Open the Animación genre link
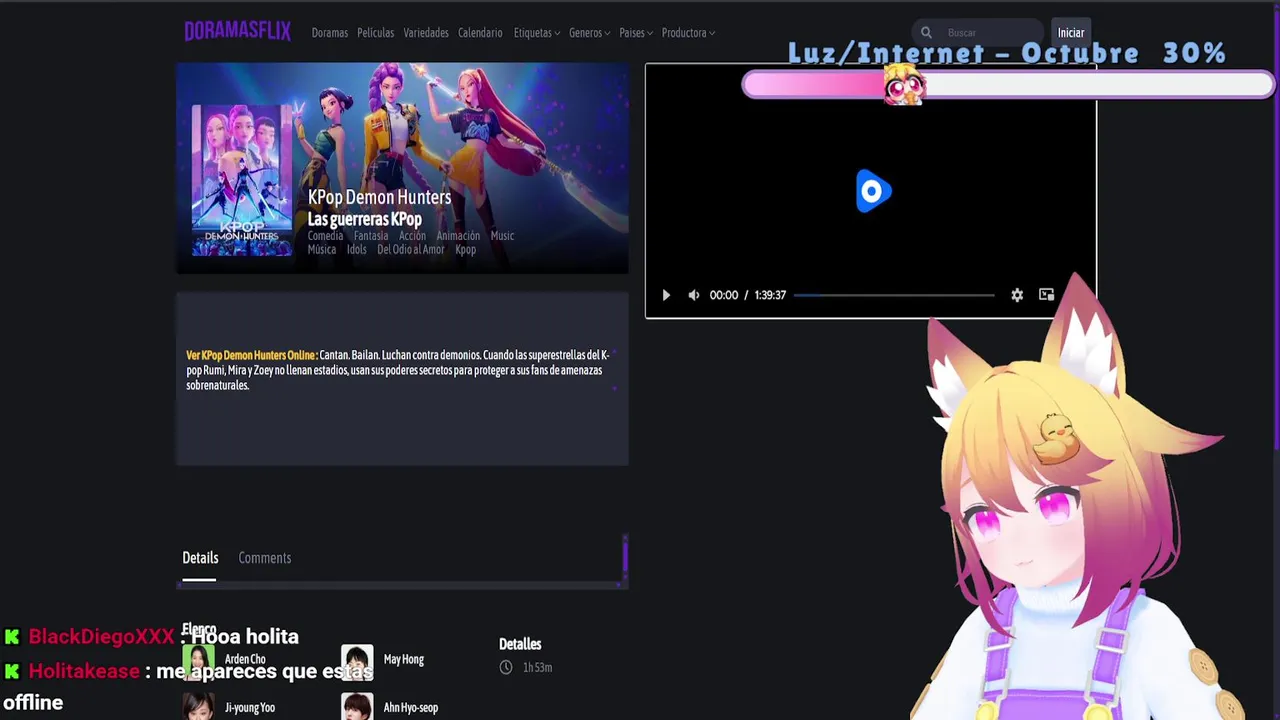The width and height of the screenshot is (1280, 720). click(458, 236)
